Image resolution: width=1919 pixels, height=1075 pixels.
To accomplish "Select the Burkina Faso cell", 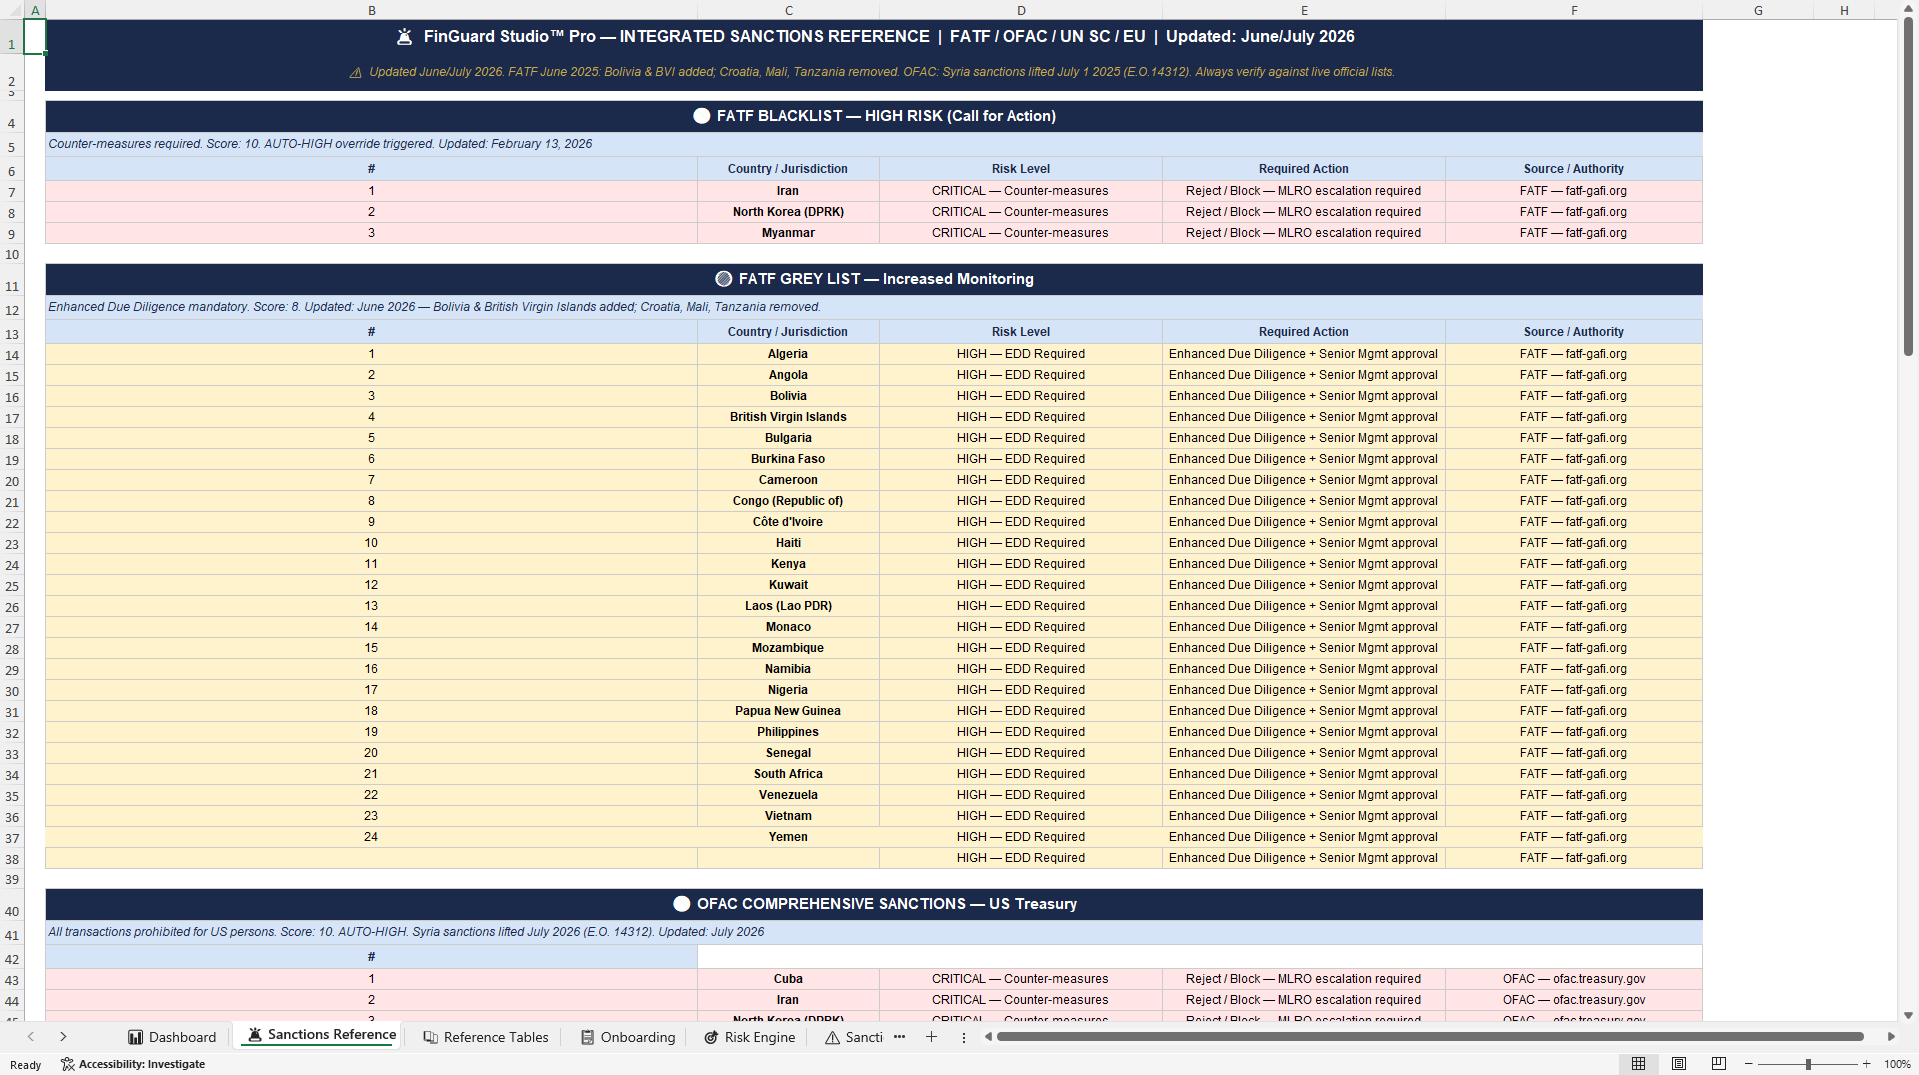I will point(788,459).
